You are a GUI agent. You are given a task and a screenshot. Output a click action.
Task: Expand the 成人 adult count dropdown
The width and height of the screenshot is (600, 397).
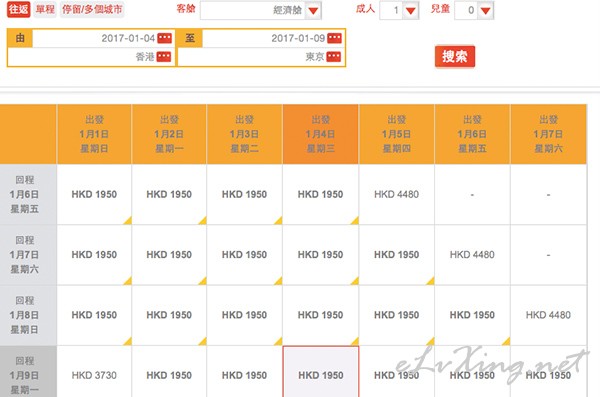(411, 10)
